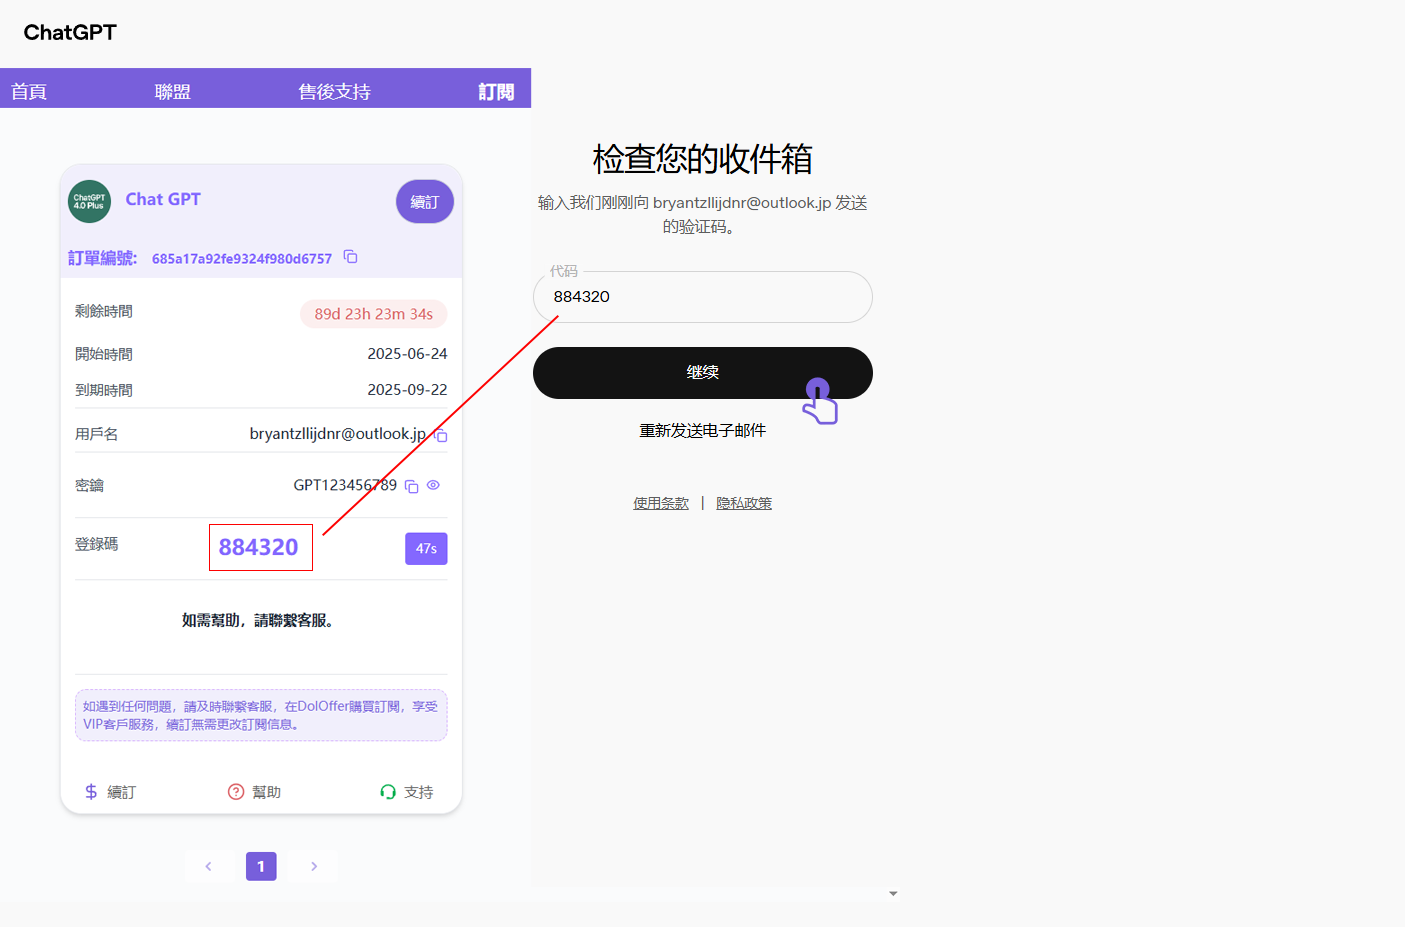The width and height of the screenshot is (1405, 927).
Task: Open the 聯盟 navigation tab
Action: coord(173,92)
